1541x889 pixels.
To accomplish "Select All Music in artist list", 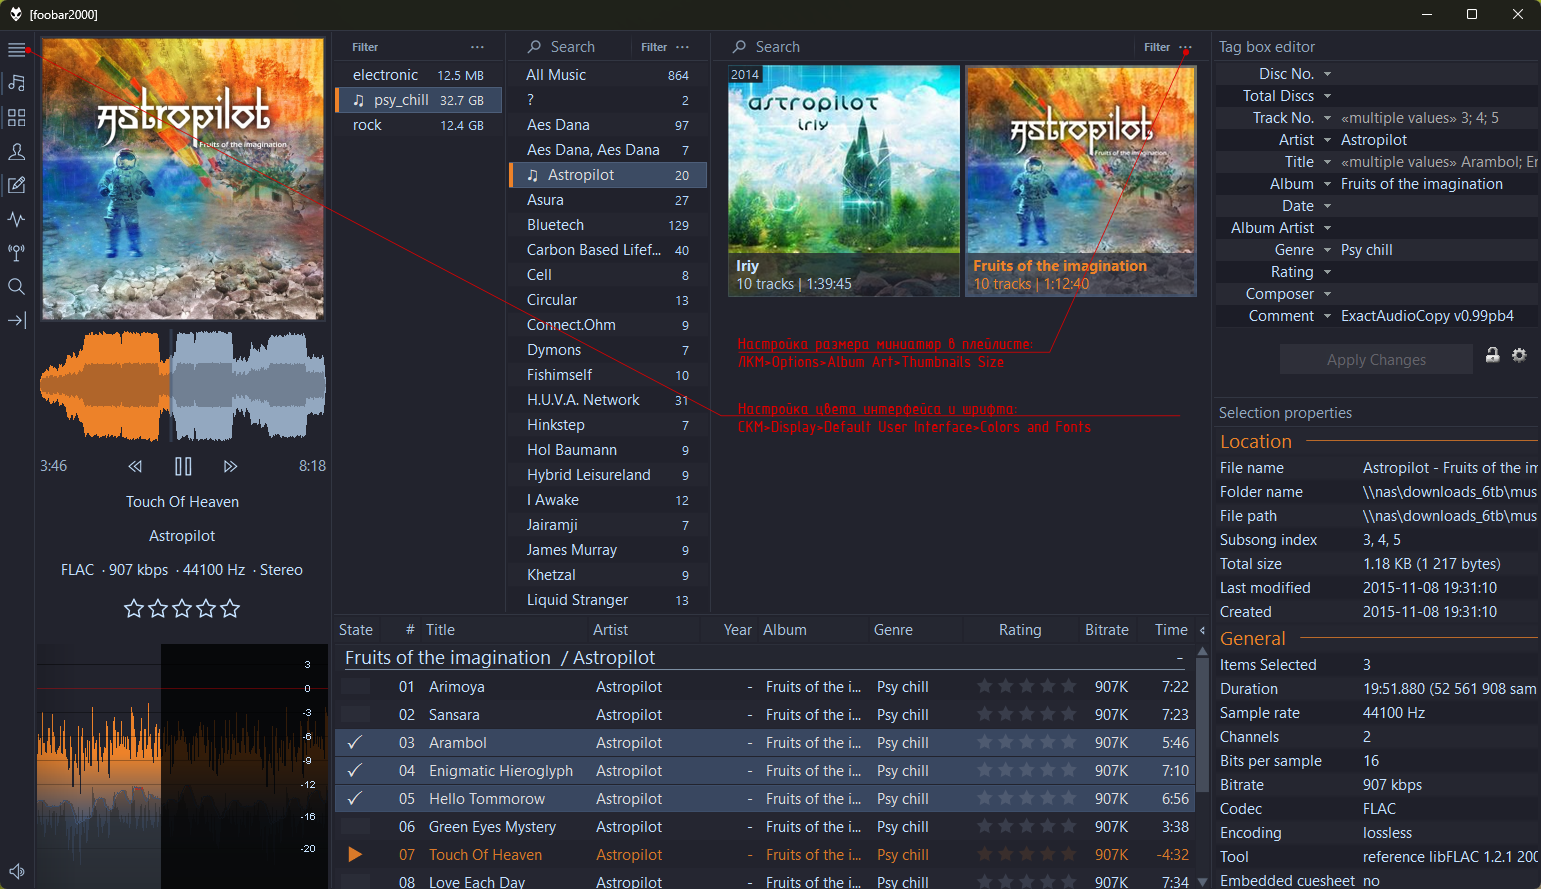I will tap(607, 75).
